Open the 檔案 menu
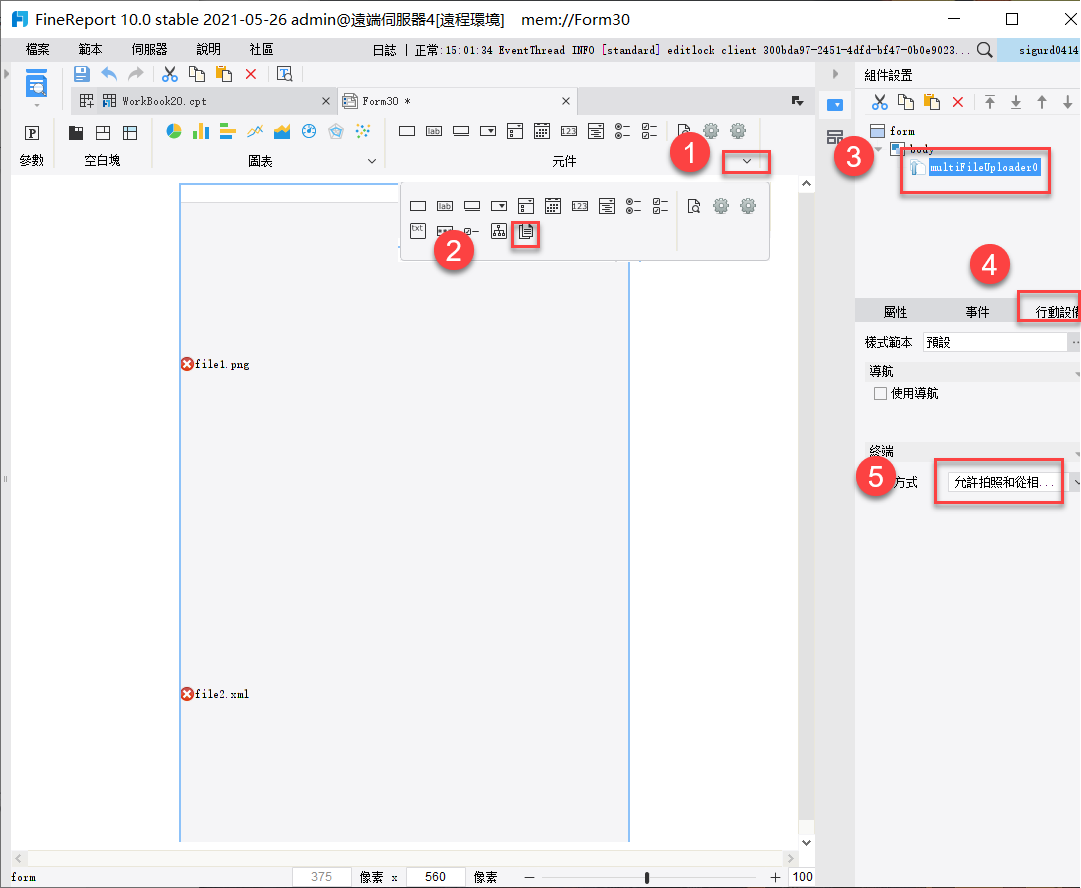Screen dimensions: 1081x888 pyautogui.click(x=37, y=50)
